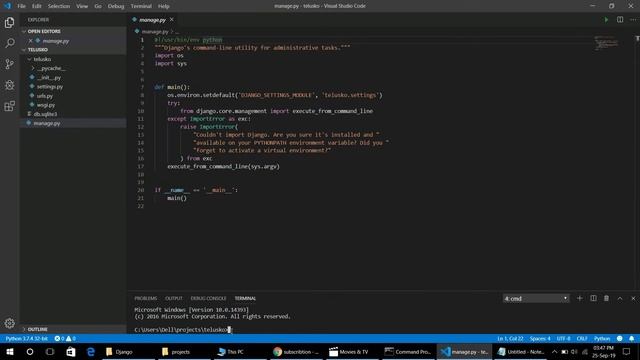Click the code minimap preview
The width and height of the screenshot is (640, 360).
[x=606, y=43]
